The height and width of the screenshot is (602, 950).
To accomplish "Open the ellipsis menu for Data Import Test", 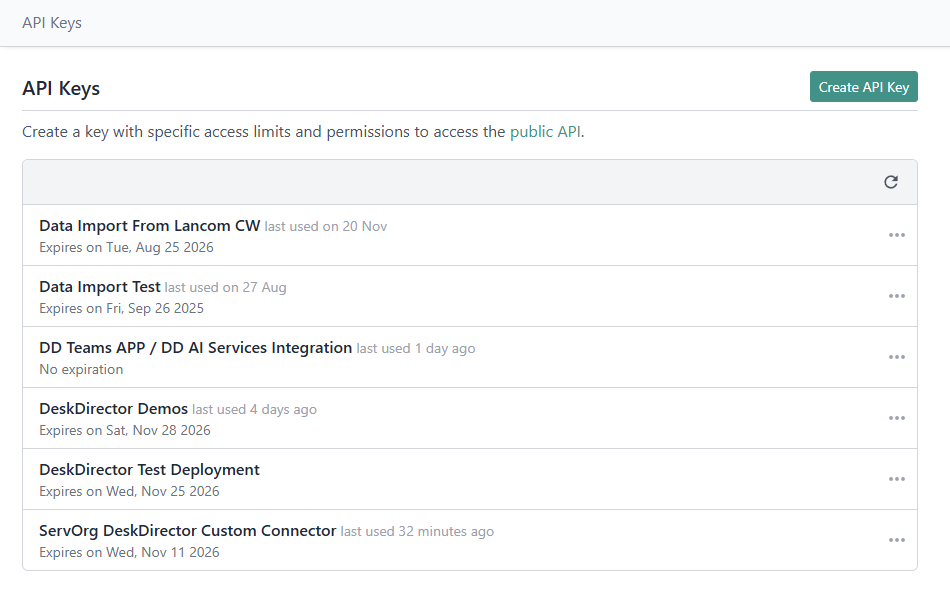I will point(896,296).
